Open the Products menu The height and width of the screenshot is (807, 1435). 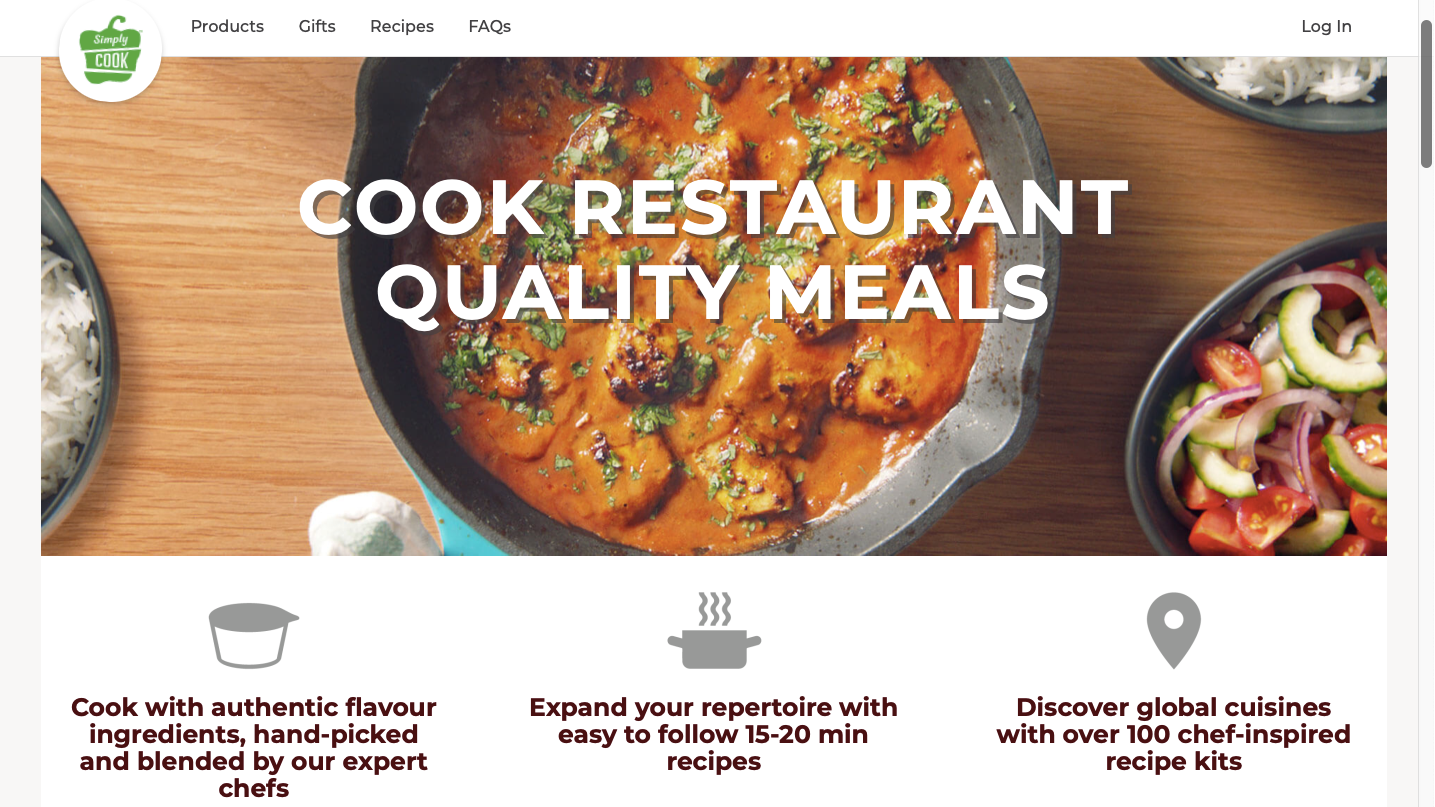pyautogui.click(x=227, y=27)
